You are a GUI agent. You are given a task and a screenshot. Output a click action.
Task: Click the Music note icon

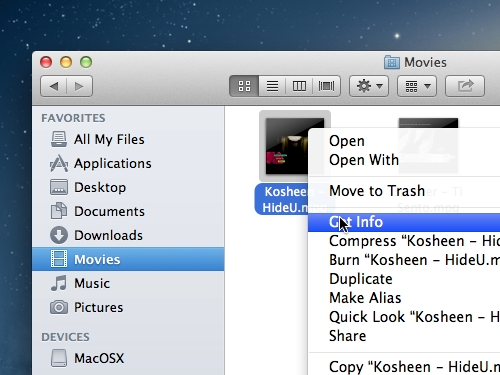coord(59,283)
